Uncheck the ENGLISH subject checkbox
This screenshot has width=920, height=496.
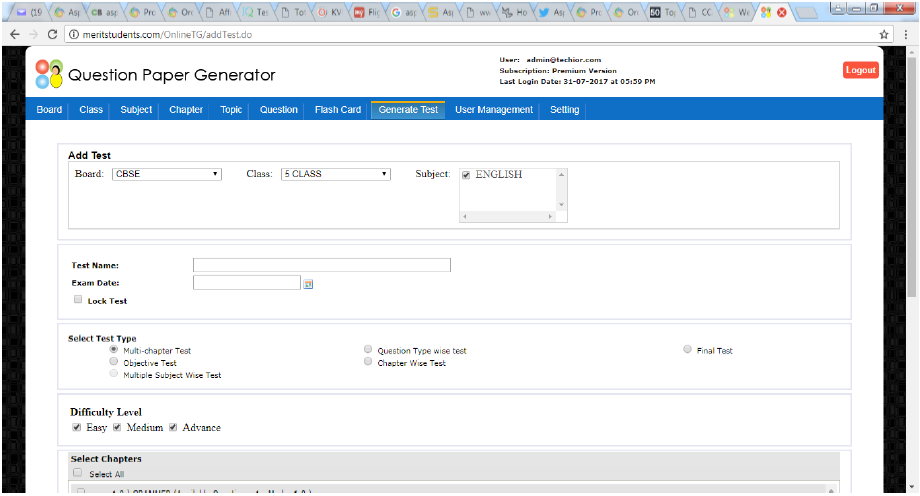[466, 175]
